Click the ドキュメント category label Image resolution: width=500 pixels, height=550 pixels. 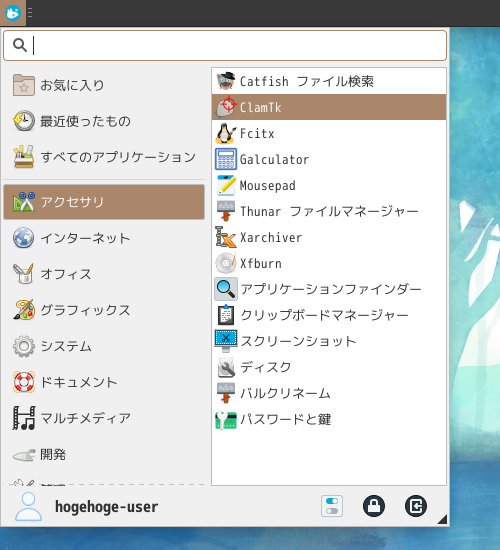point(79,382)
